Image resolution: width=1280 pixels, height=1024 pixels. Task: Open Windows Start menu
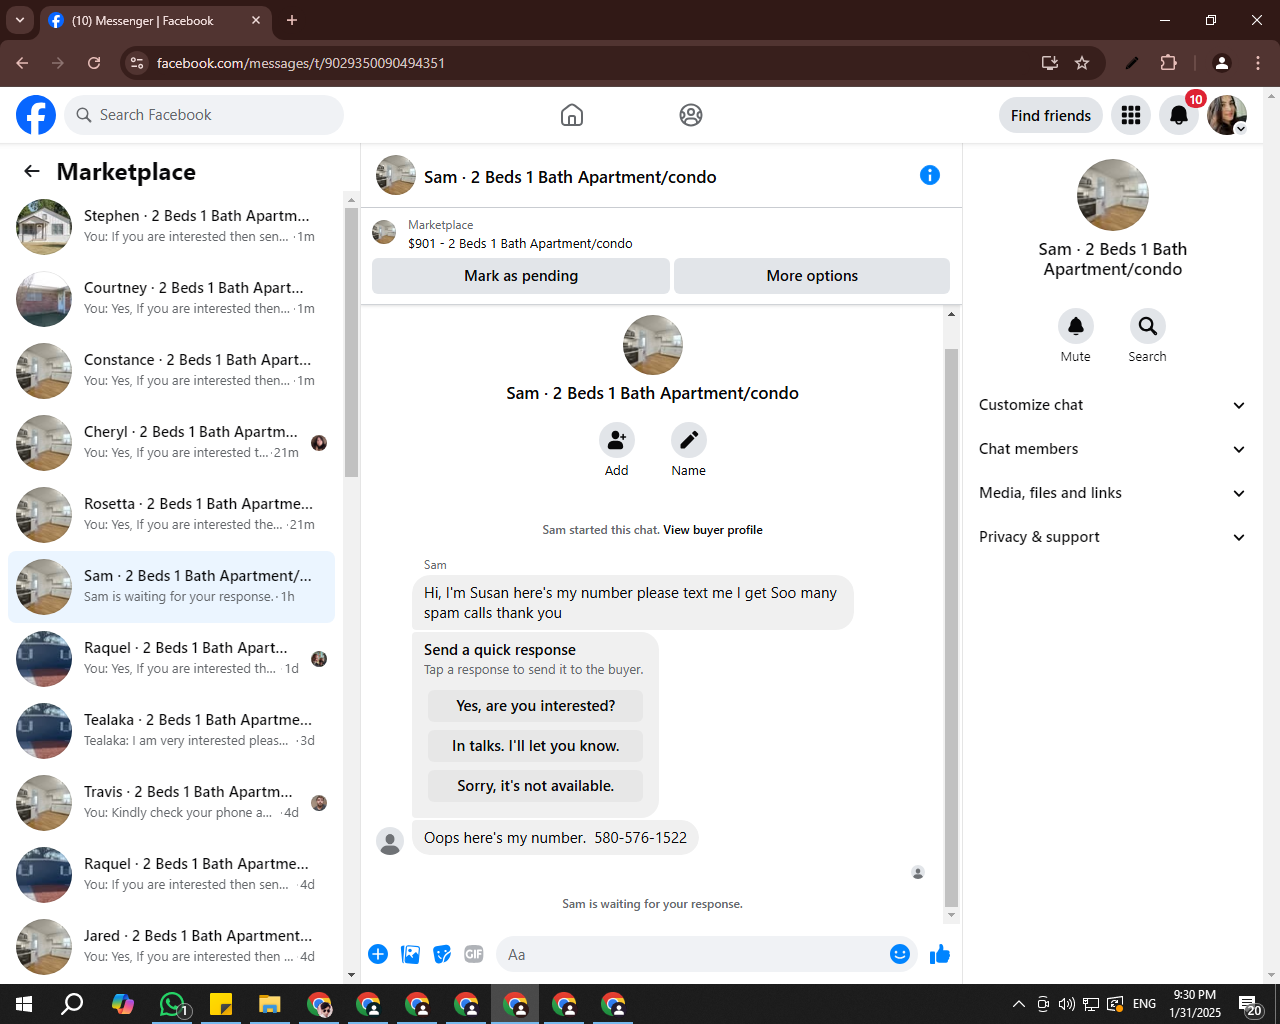(24, 1003)
